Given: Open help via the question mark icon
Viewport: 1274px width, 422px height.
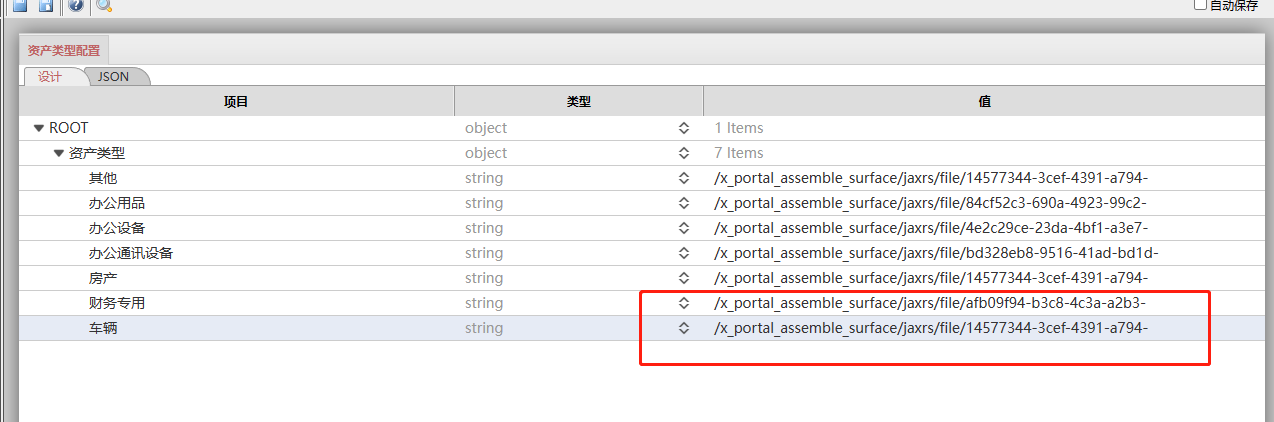Looking at the screenshot, I should 76,5.
